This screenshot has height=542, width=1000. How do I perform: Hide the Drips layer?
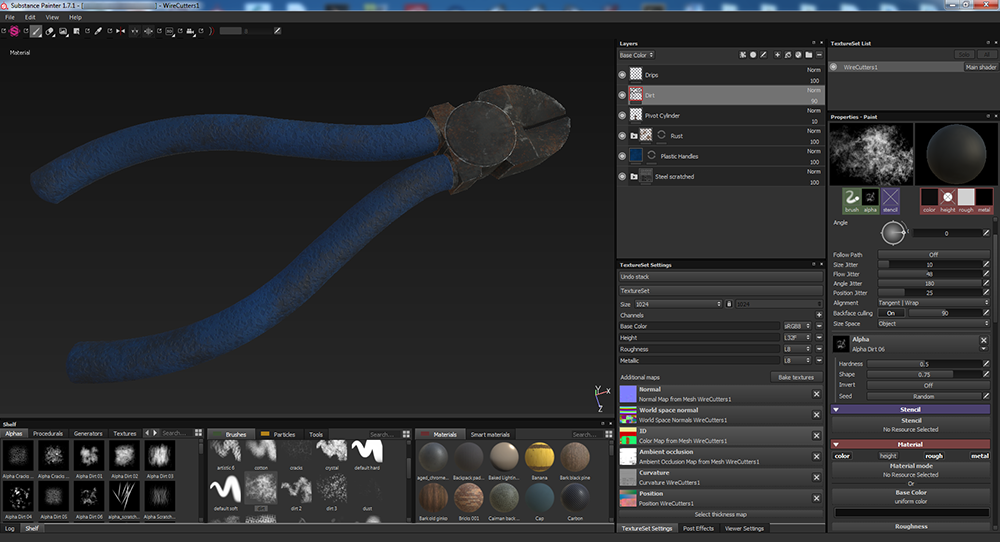coord(622,75)
